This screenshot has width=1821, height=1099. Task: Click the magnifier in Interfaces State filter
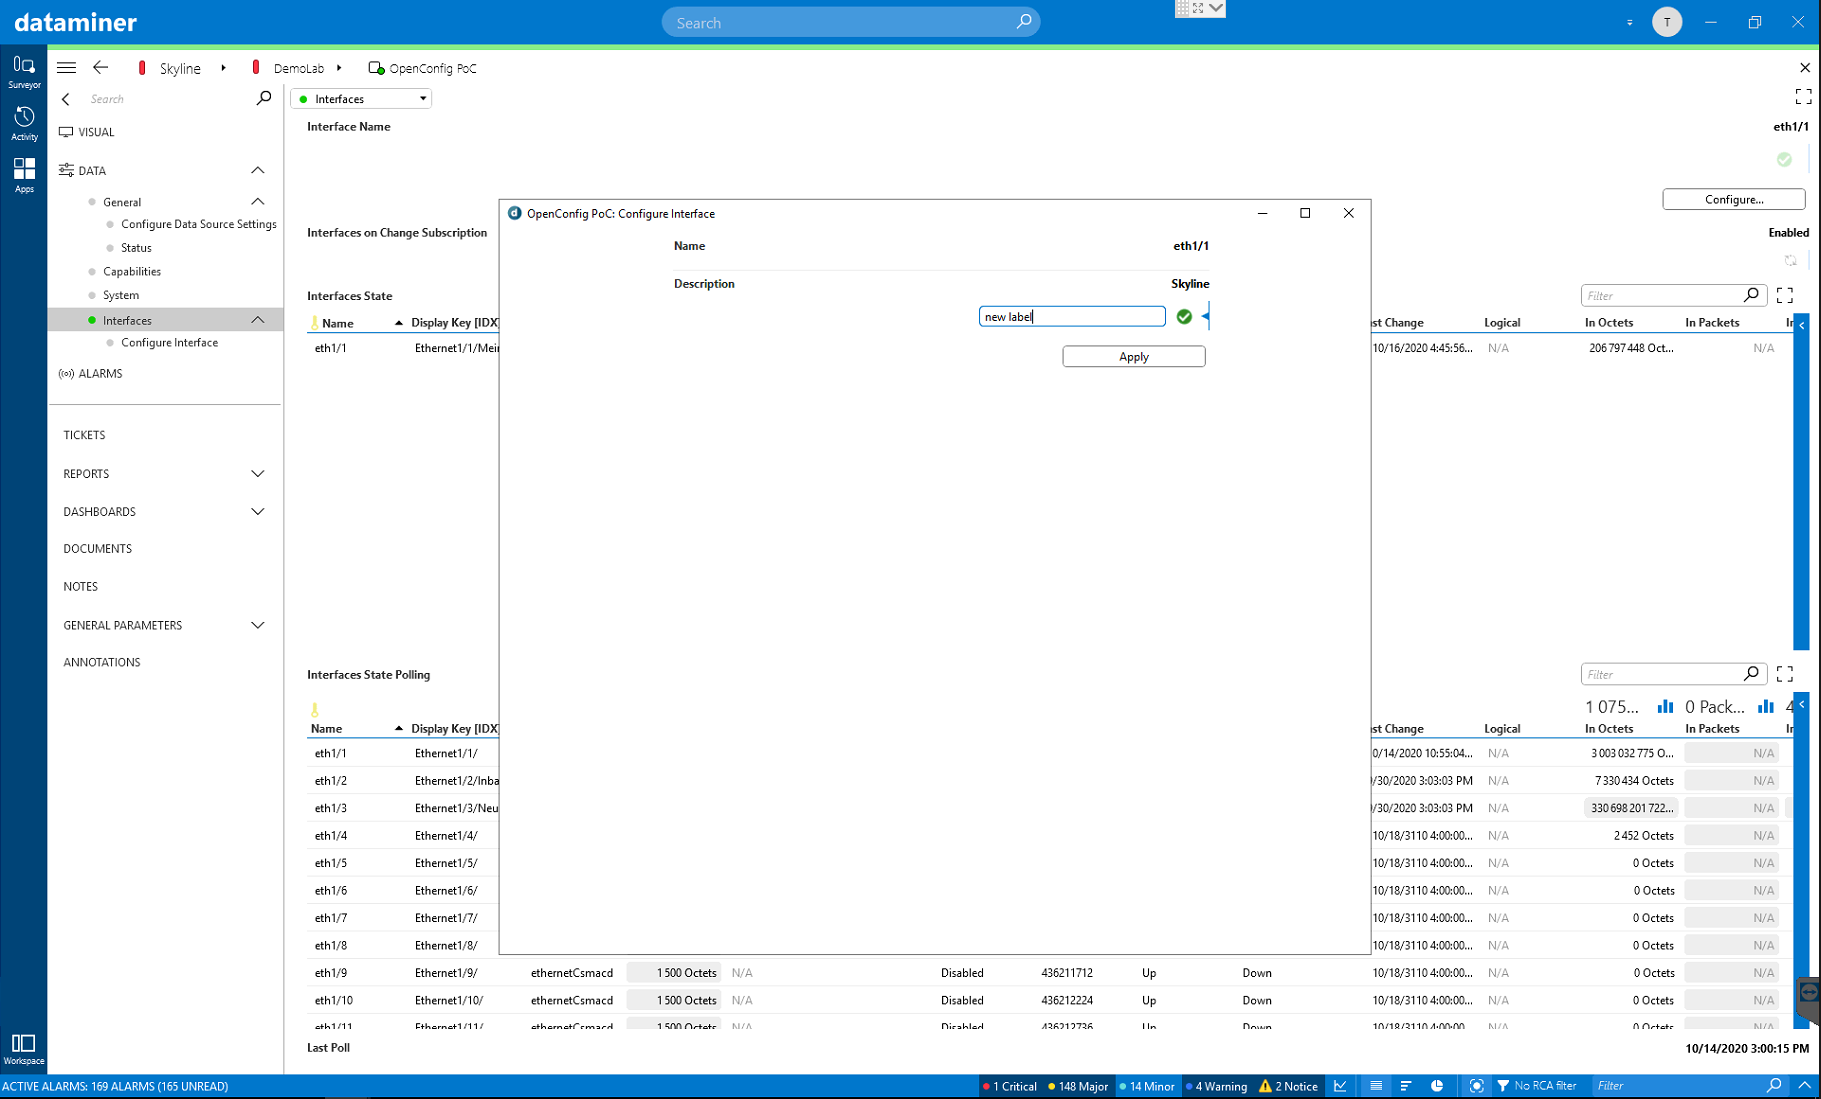pyautogui.click(x=1751, y=295)
